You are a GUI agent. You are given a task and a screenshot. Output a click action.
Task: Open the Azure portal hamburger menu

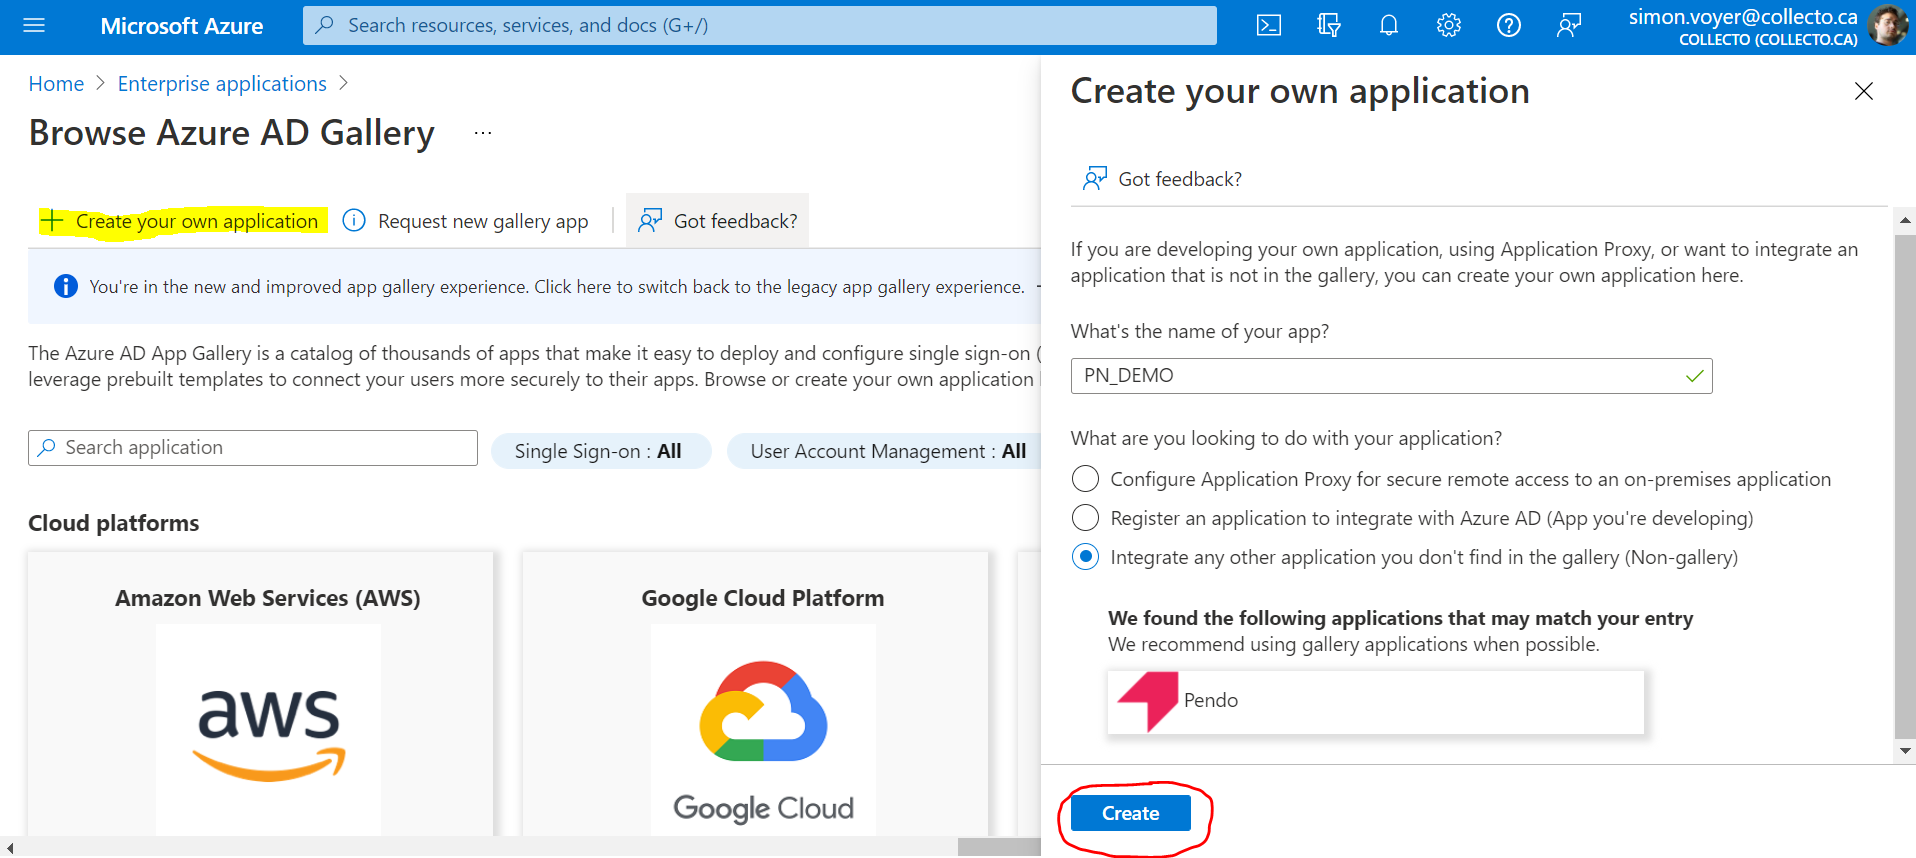coord(34,26)
